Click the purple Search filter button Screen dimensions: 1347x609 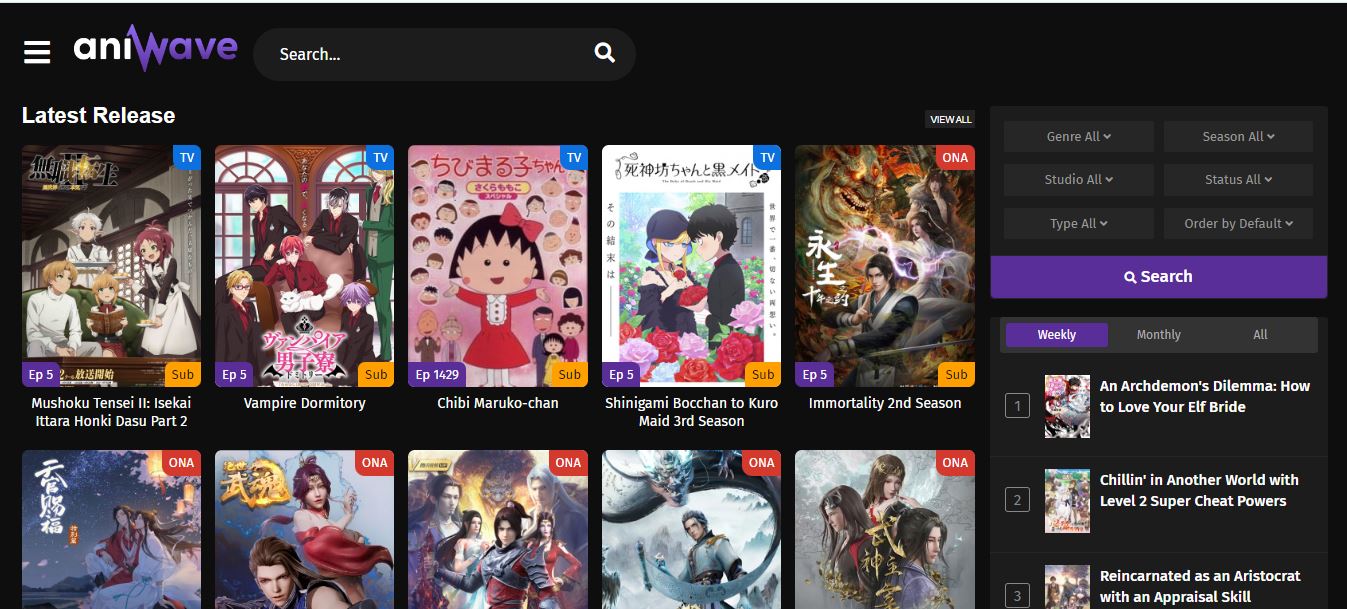[x=1159, y=276]
